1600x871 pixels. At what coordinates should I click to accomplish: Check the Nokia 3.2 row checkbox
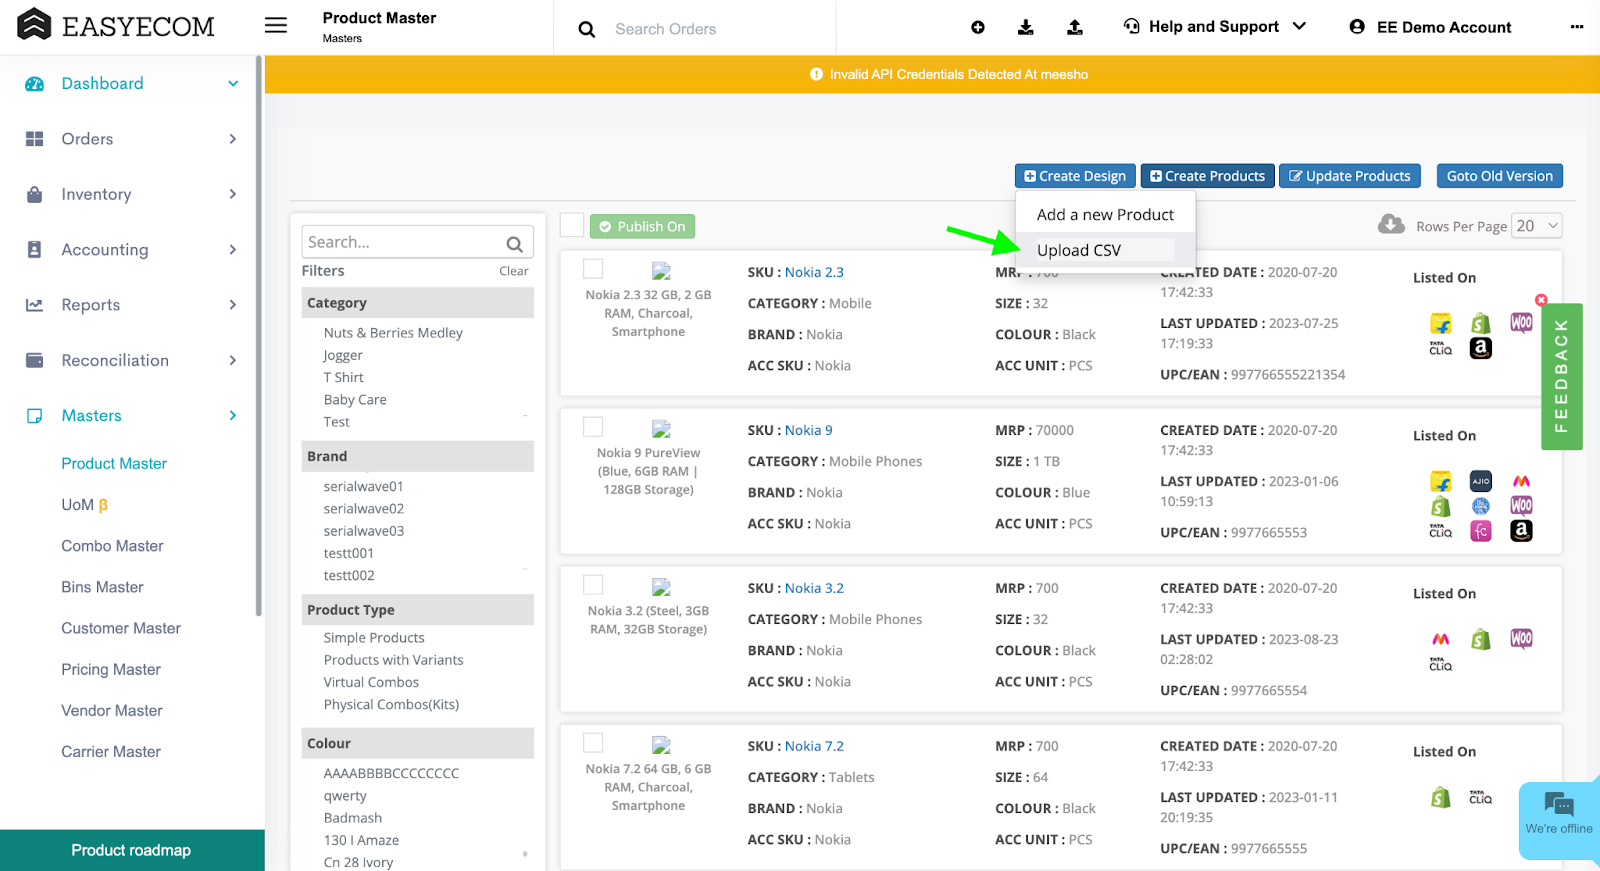[593, 585]
